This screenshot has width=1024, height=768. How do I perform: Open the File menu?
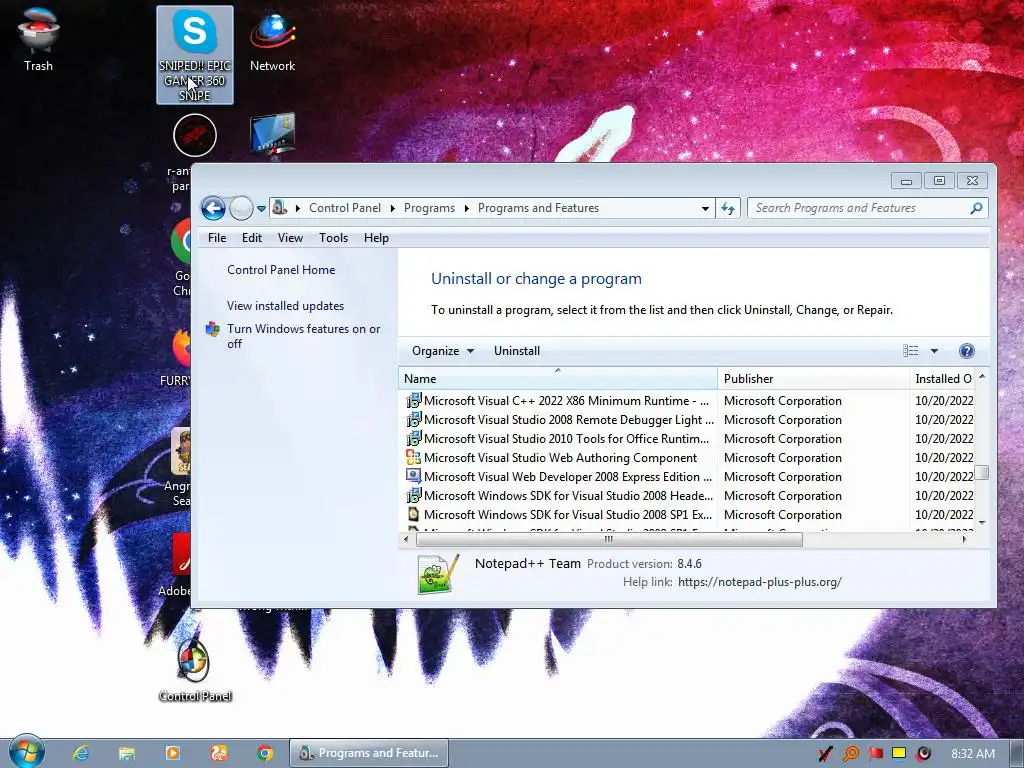[x=217, y=238]
